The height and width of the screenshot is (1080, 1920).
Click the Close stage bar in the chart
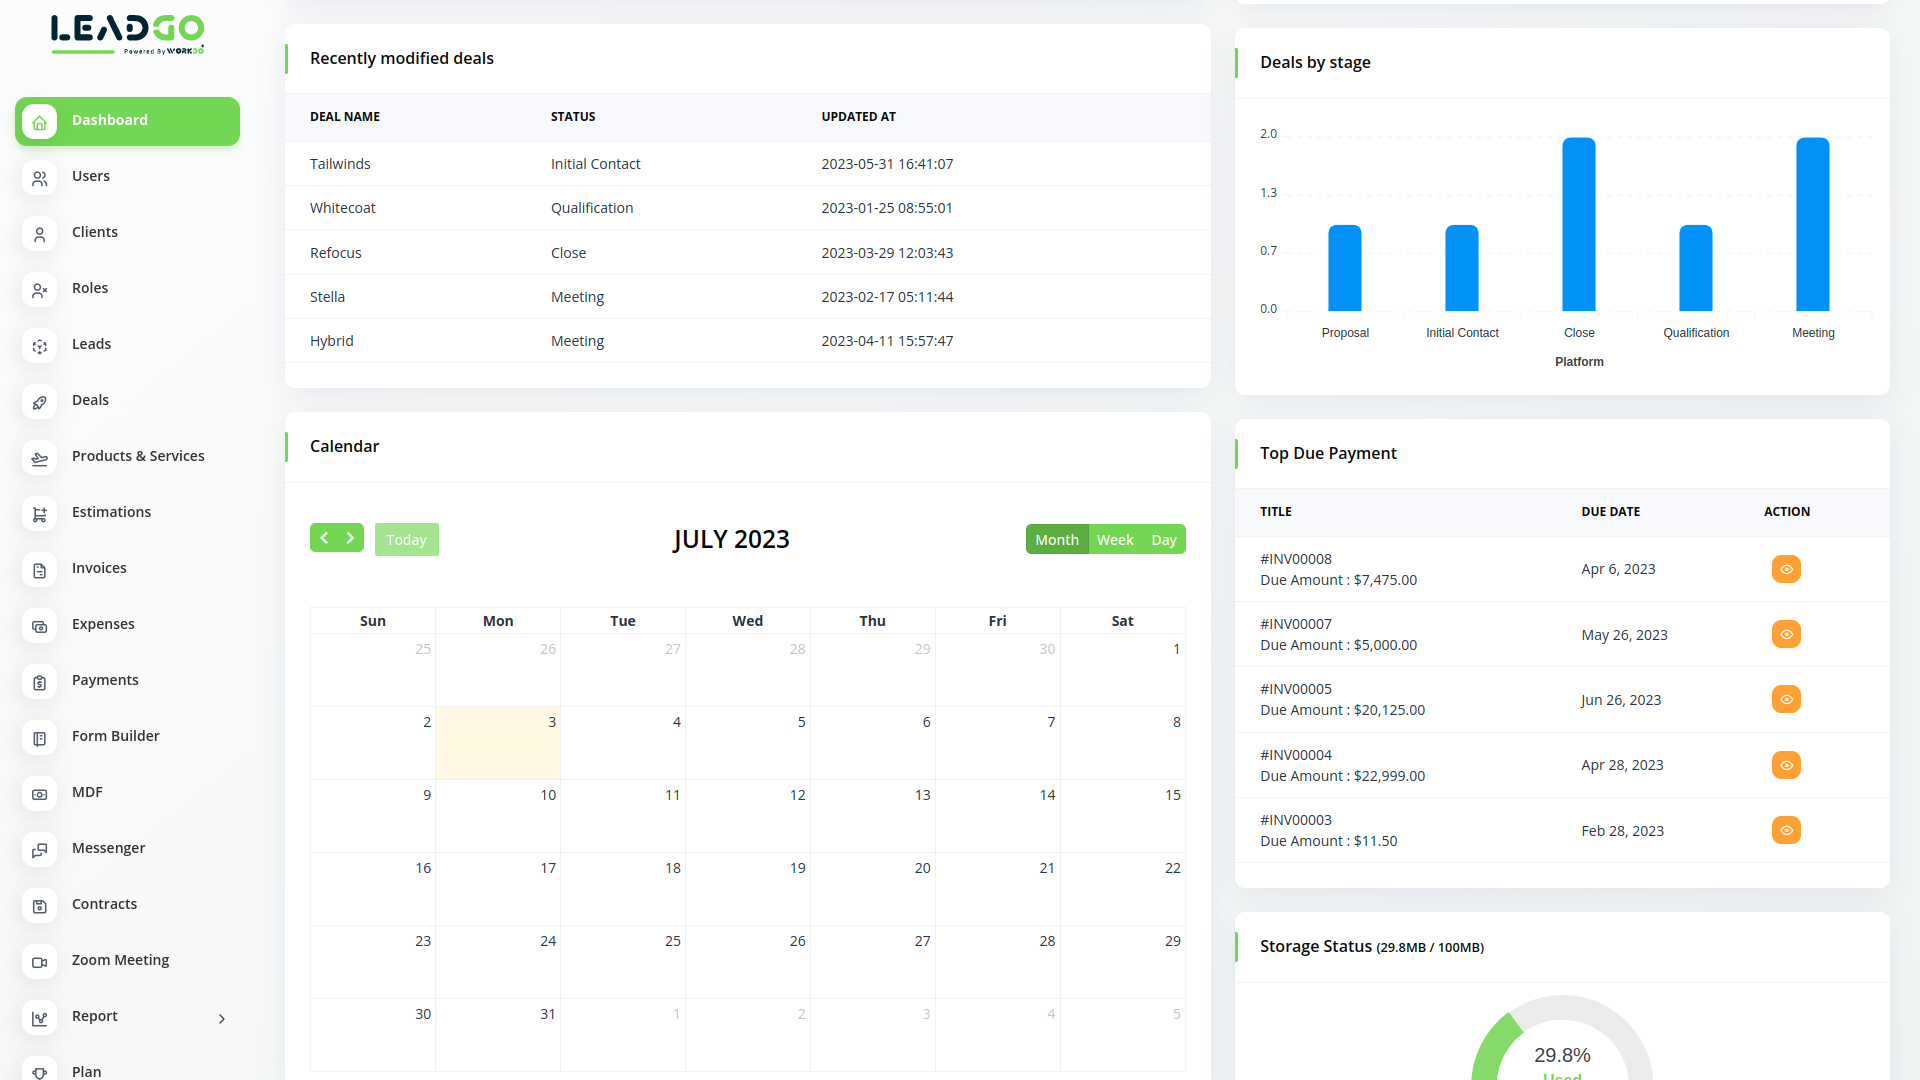pyautogui.click(x=1578, y=224)
